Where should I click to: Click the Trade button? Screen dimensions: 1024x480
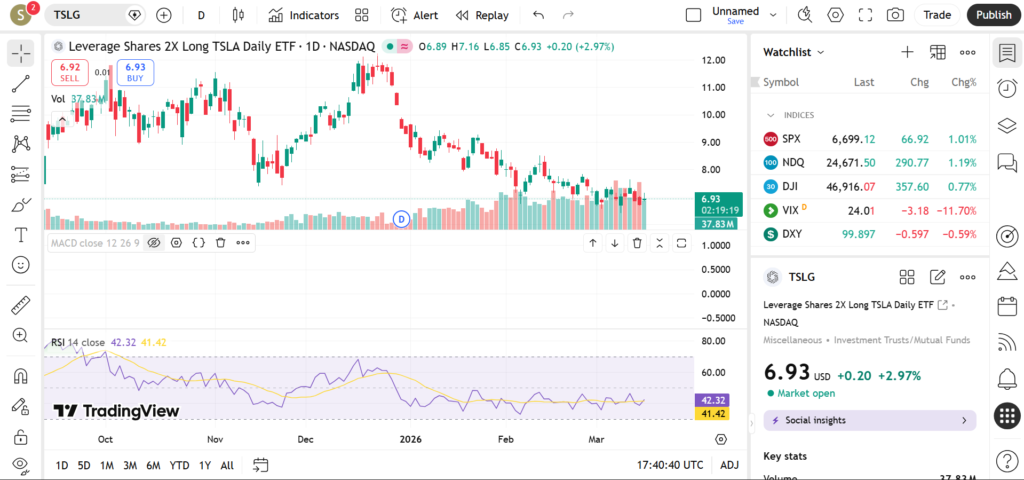pos(937,15)
